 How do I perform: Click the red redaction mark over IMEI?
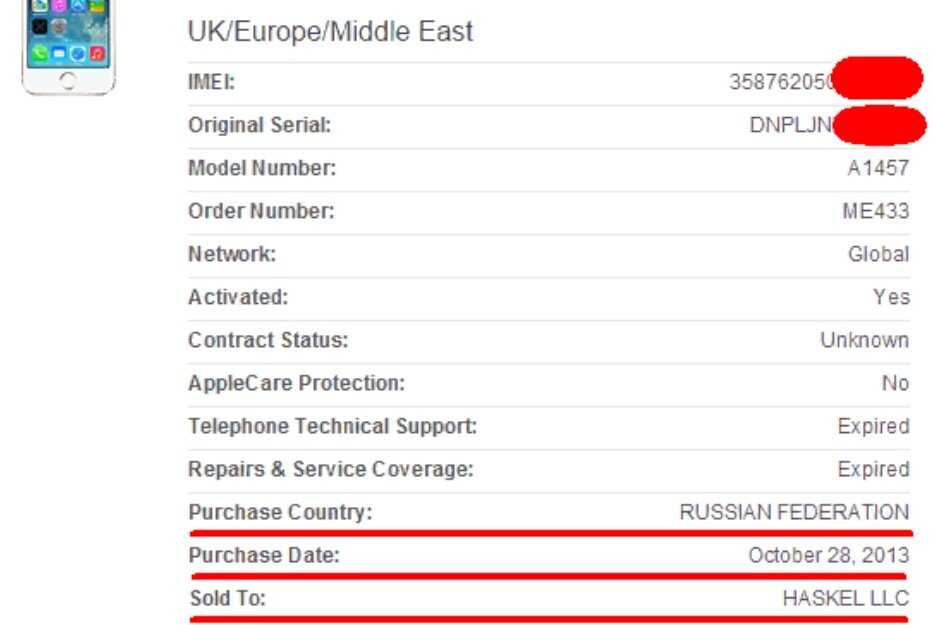point(876,79)
